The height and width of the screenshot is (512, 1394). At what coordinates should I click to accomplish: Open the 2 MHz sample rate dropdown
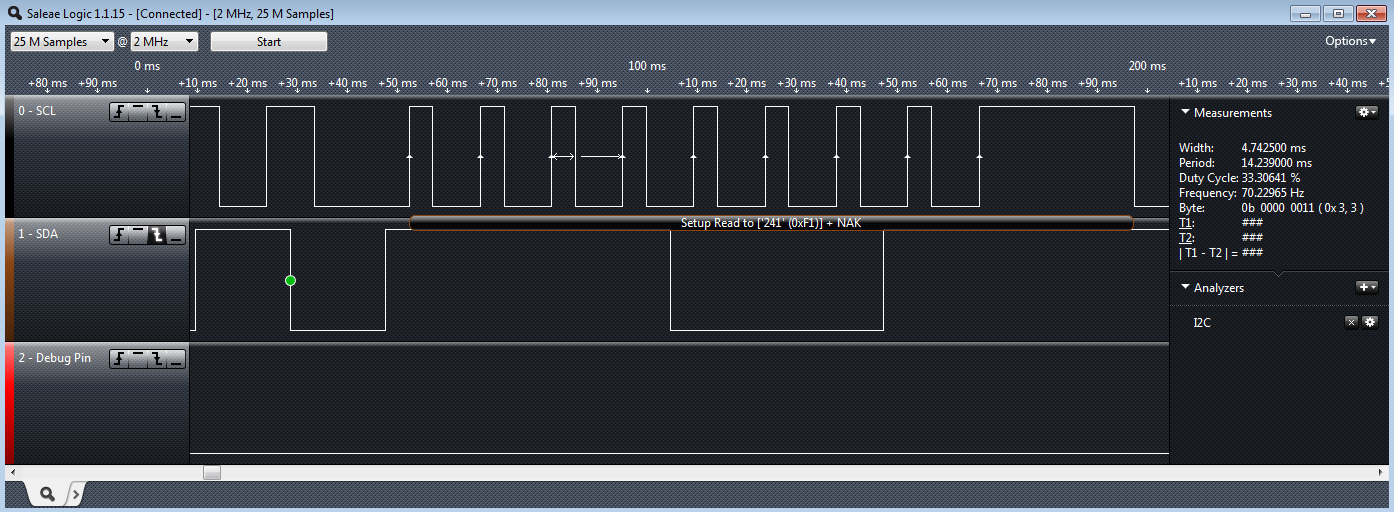coord(165,42)
